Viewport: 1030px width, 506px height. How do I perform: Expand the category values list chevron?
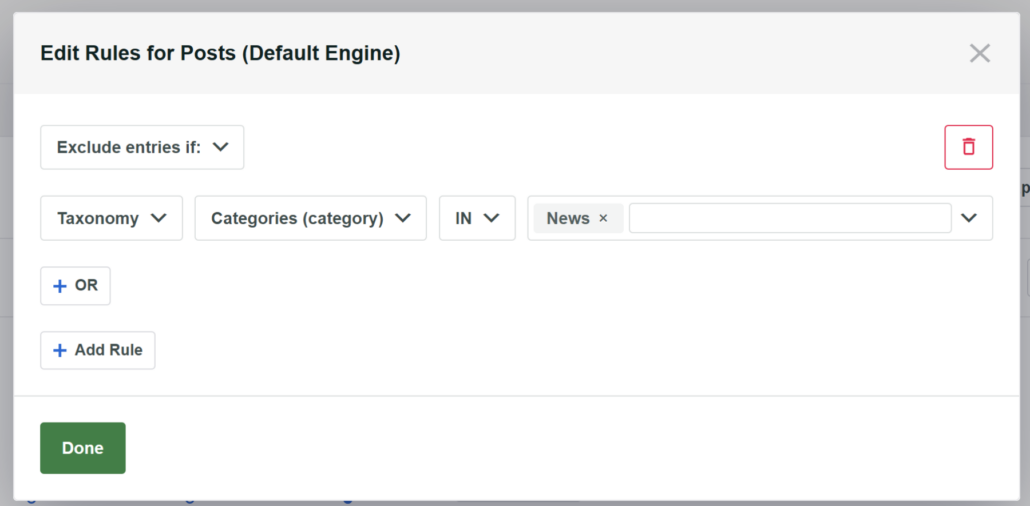click(x=969, y=218)
